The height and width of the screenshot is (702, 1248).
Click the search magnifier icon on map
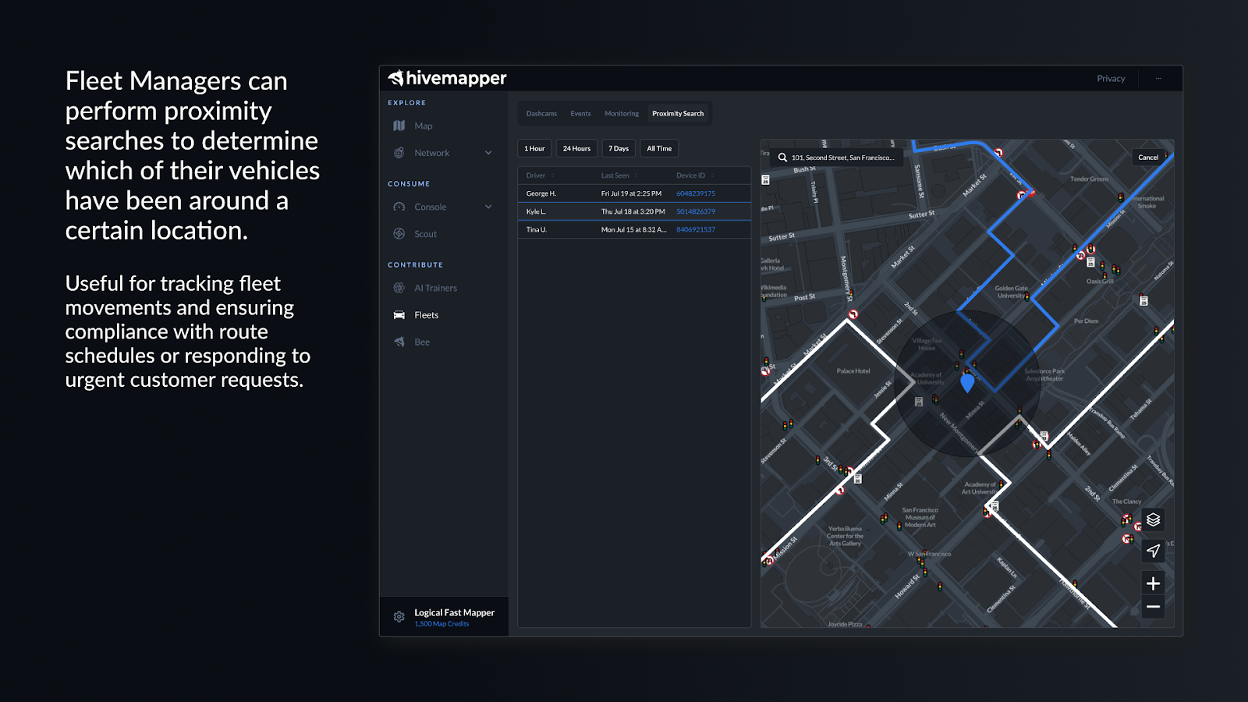pos(781,157)
